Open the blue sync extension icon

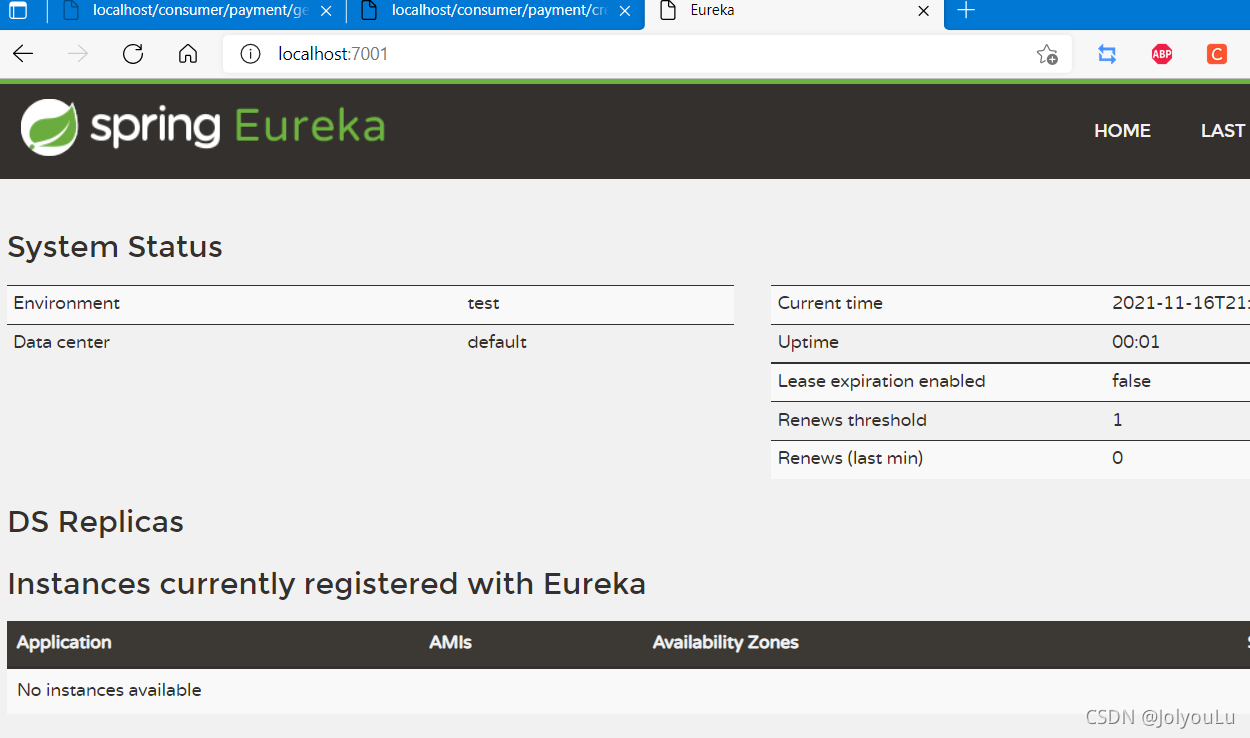[1107, 54]
